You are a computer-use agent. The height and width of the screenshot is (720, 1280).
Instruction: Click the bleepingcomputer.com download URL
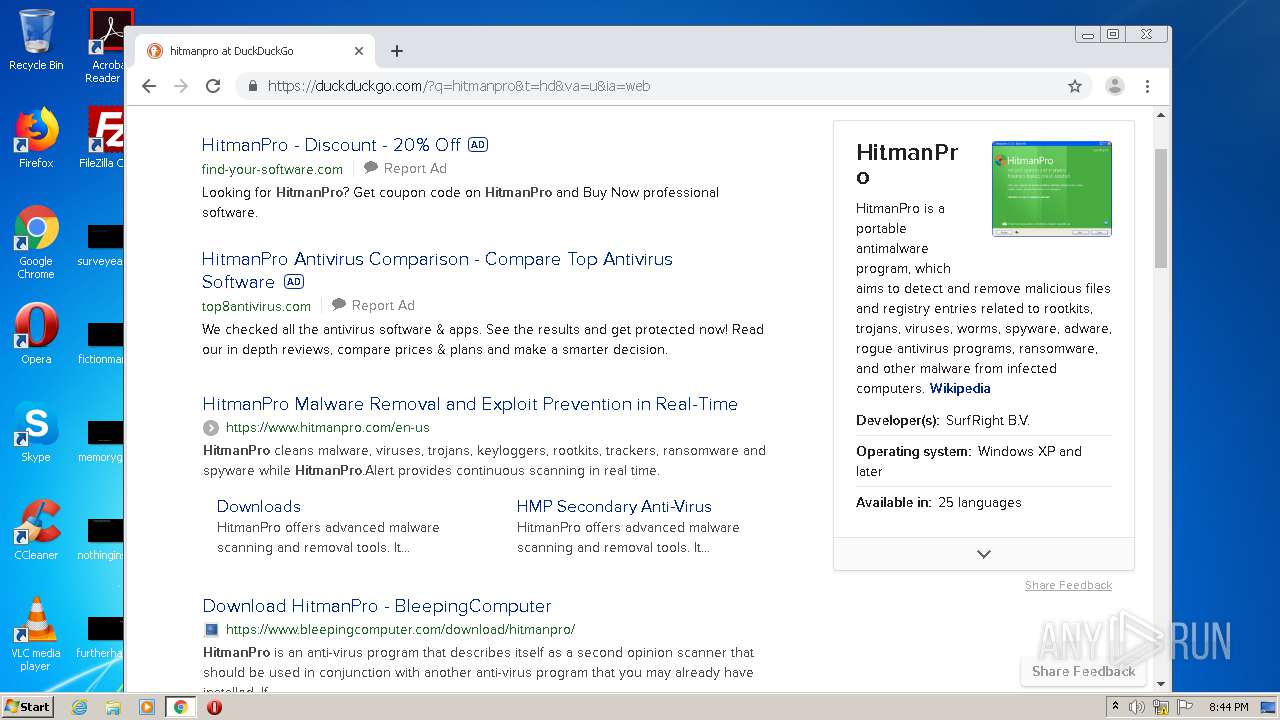pyautogui.click(x=400, y=629)
